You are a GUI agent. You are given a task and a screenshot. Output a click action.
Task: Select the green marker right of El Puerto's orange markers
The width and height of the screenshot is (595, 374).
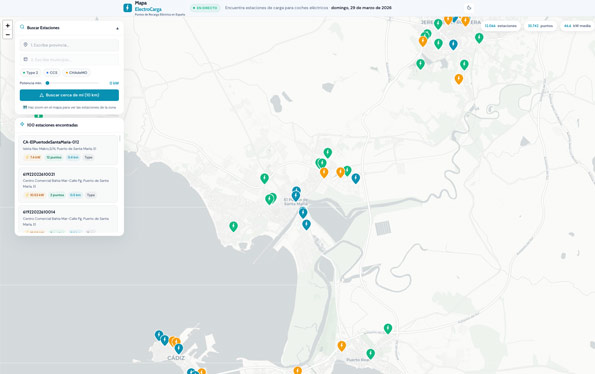coord(347,171)
